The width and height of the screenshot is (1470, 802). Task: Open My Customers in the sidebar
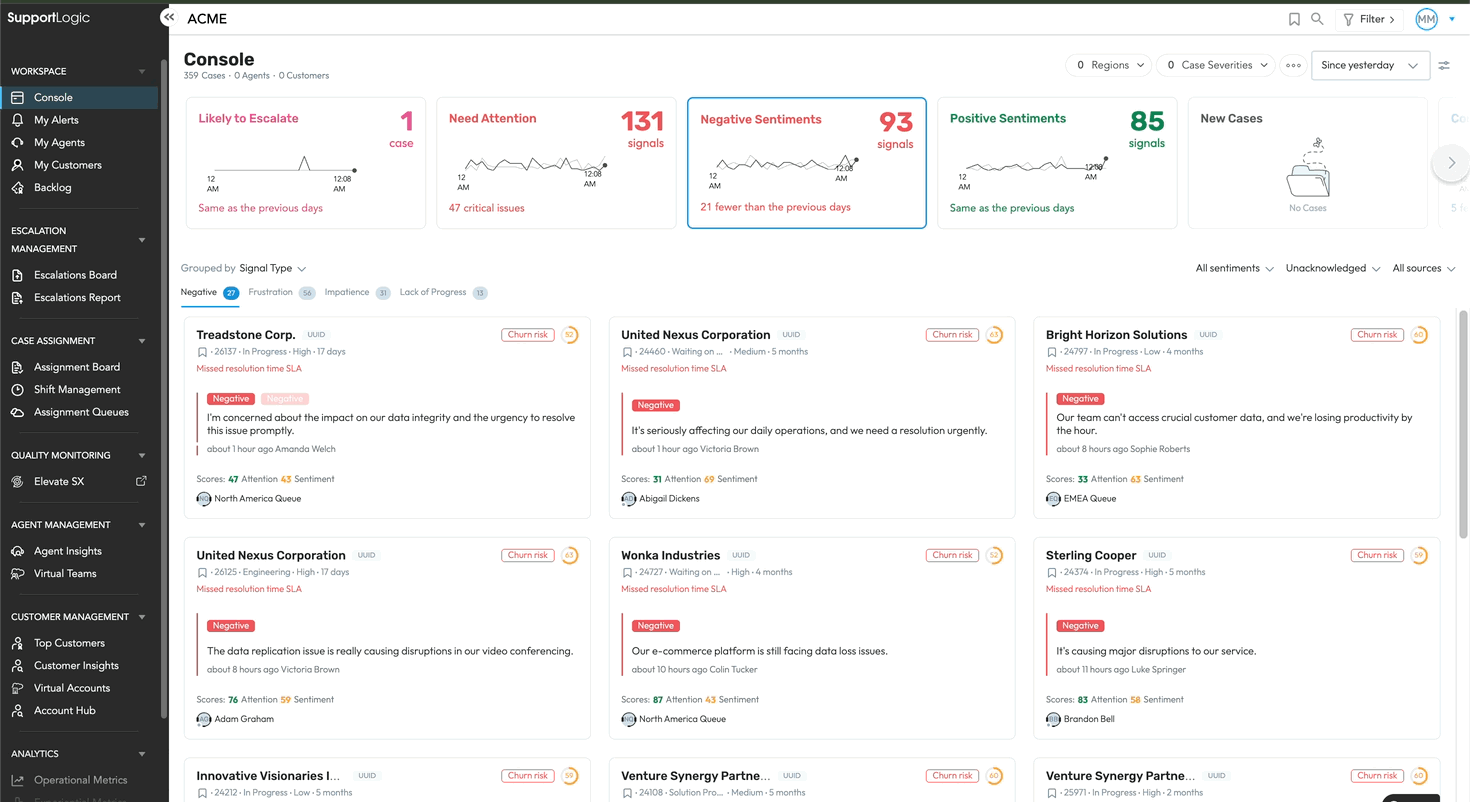coord(67,165)
